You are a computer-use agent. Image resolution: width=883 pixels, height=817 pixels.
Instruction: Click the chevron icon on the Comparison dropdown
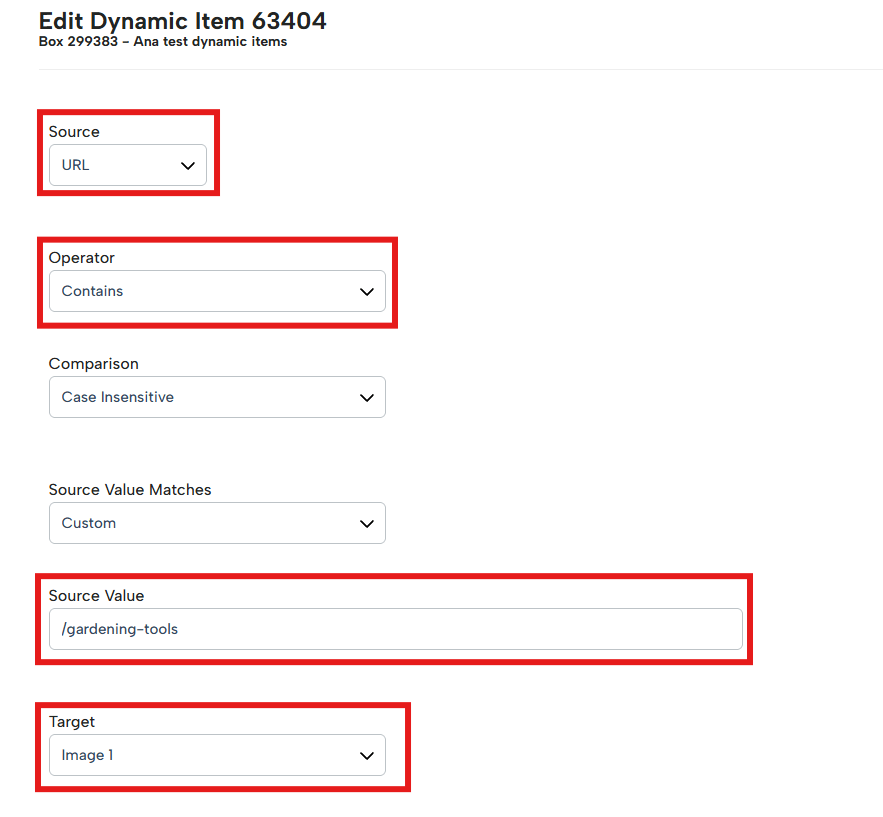pyautogui.click(x=366, y=397)
